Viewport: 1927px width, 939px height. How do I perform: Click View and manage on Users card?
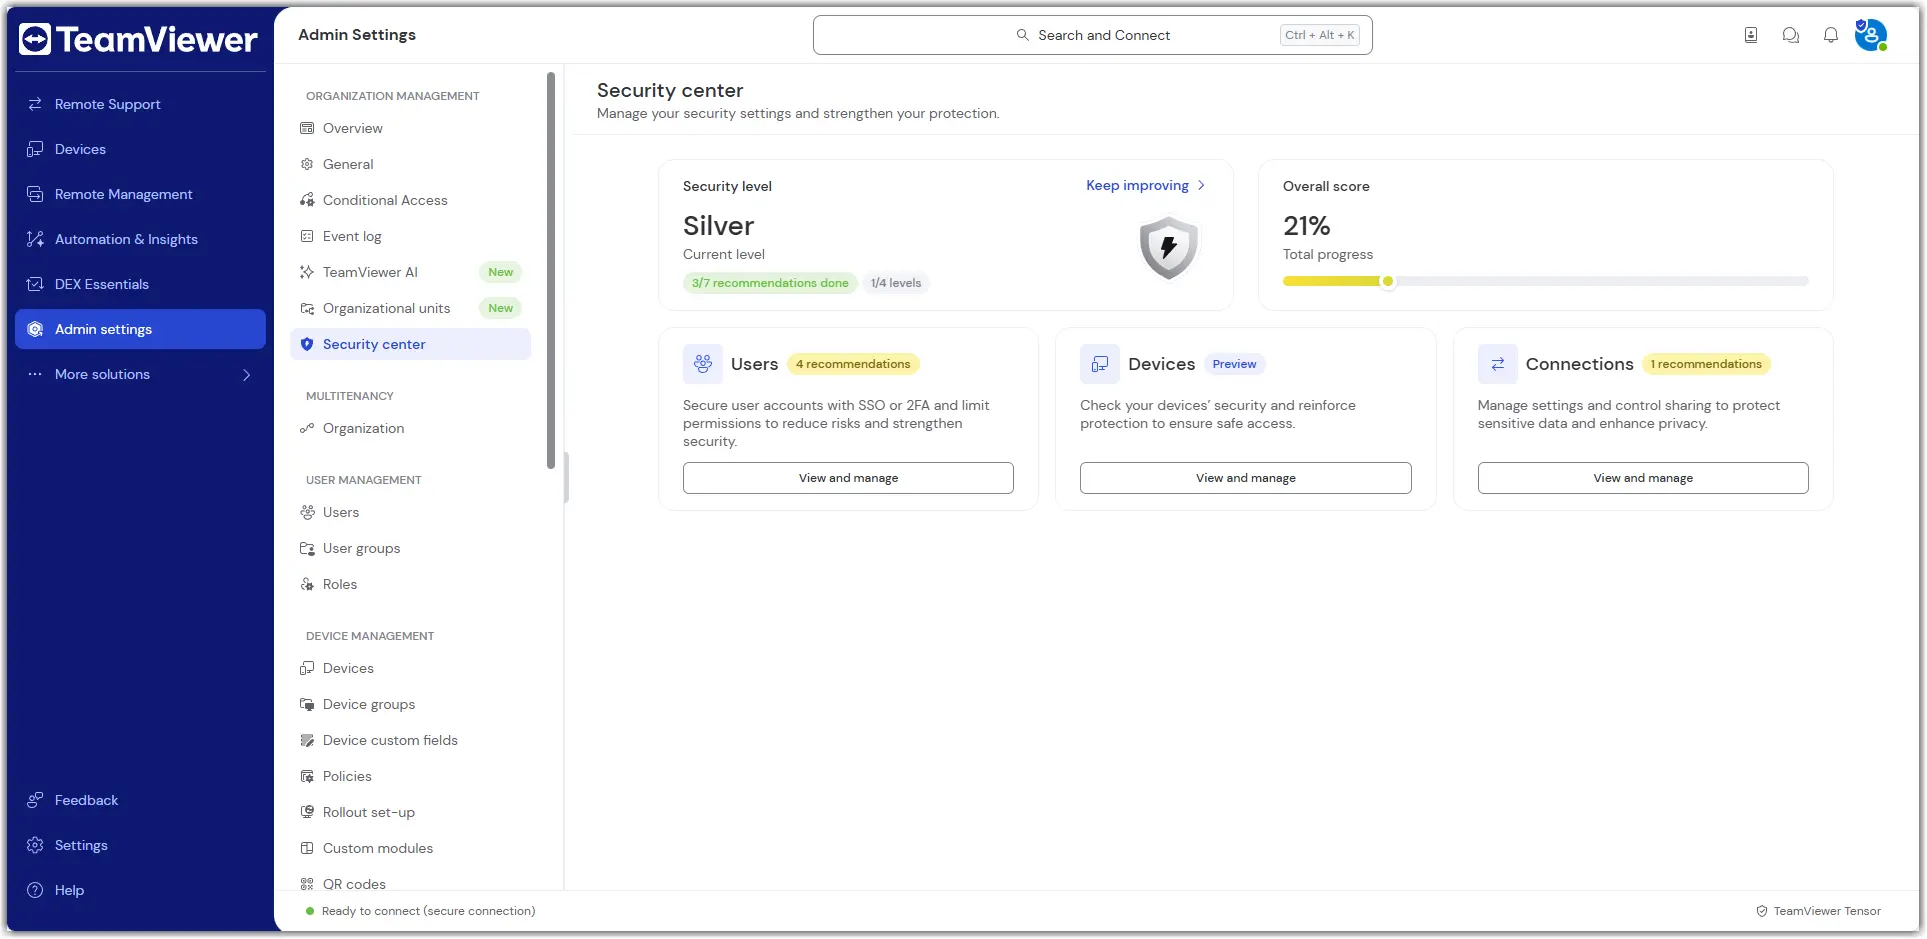848,478
